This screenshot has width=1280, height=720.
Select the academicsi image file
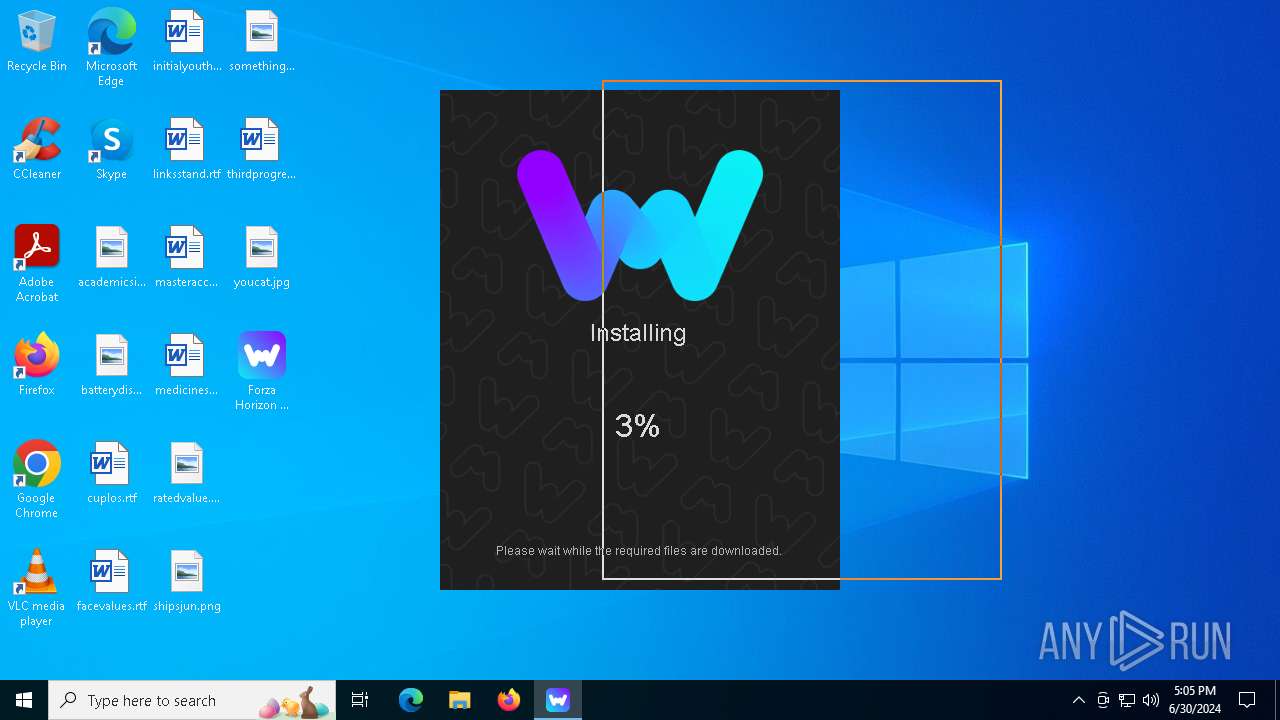coord(112,257)
